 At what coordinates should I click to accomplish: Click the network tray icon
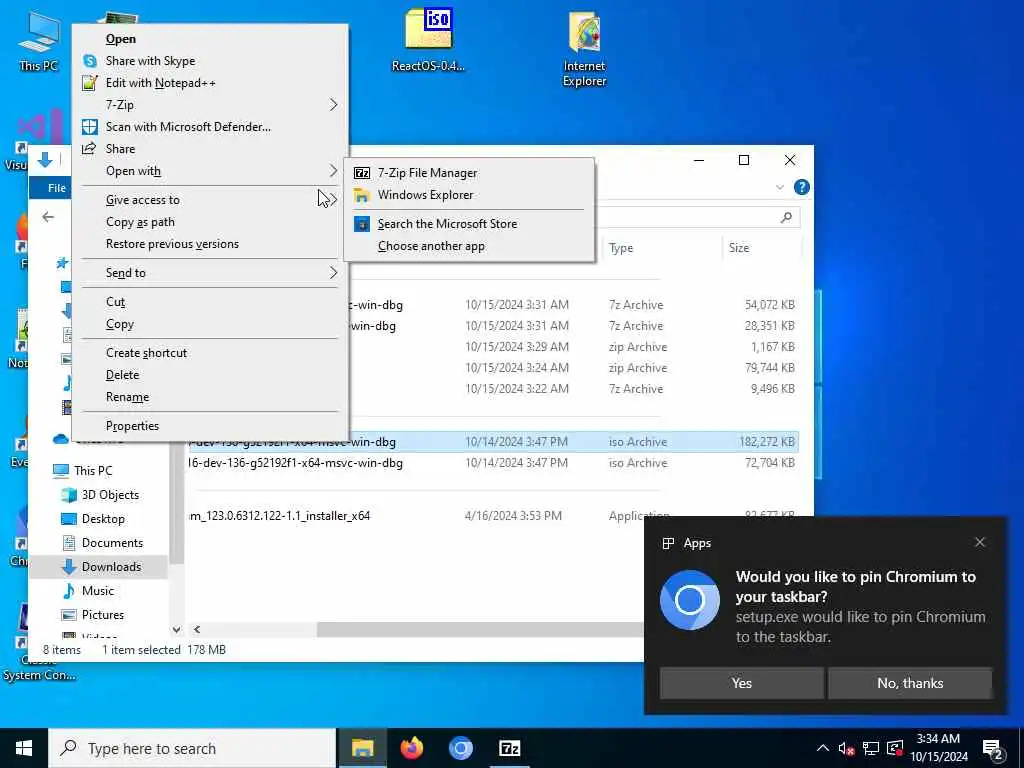(x=871, y=748)
